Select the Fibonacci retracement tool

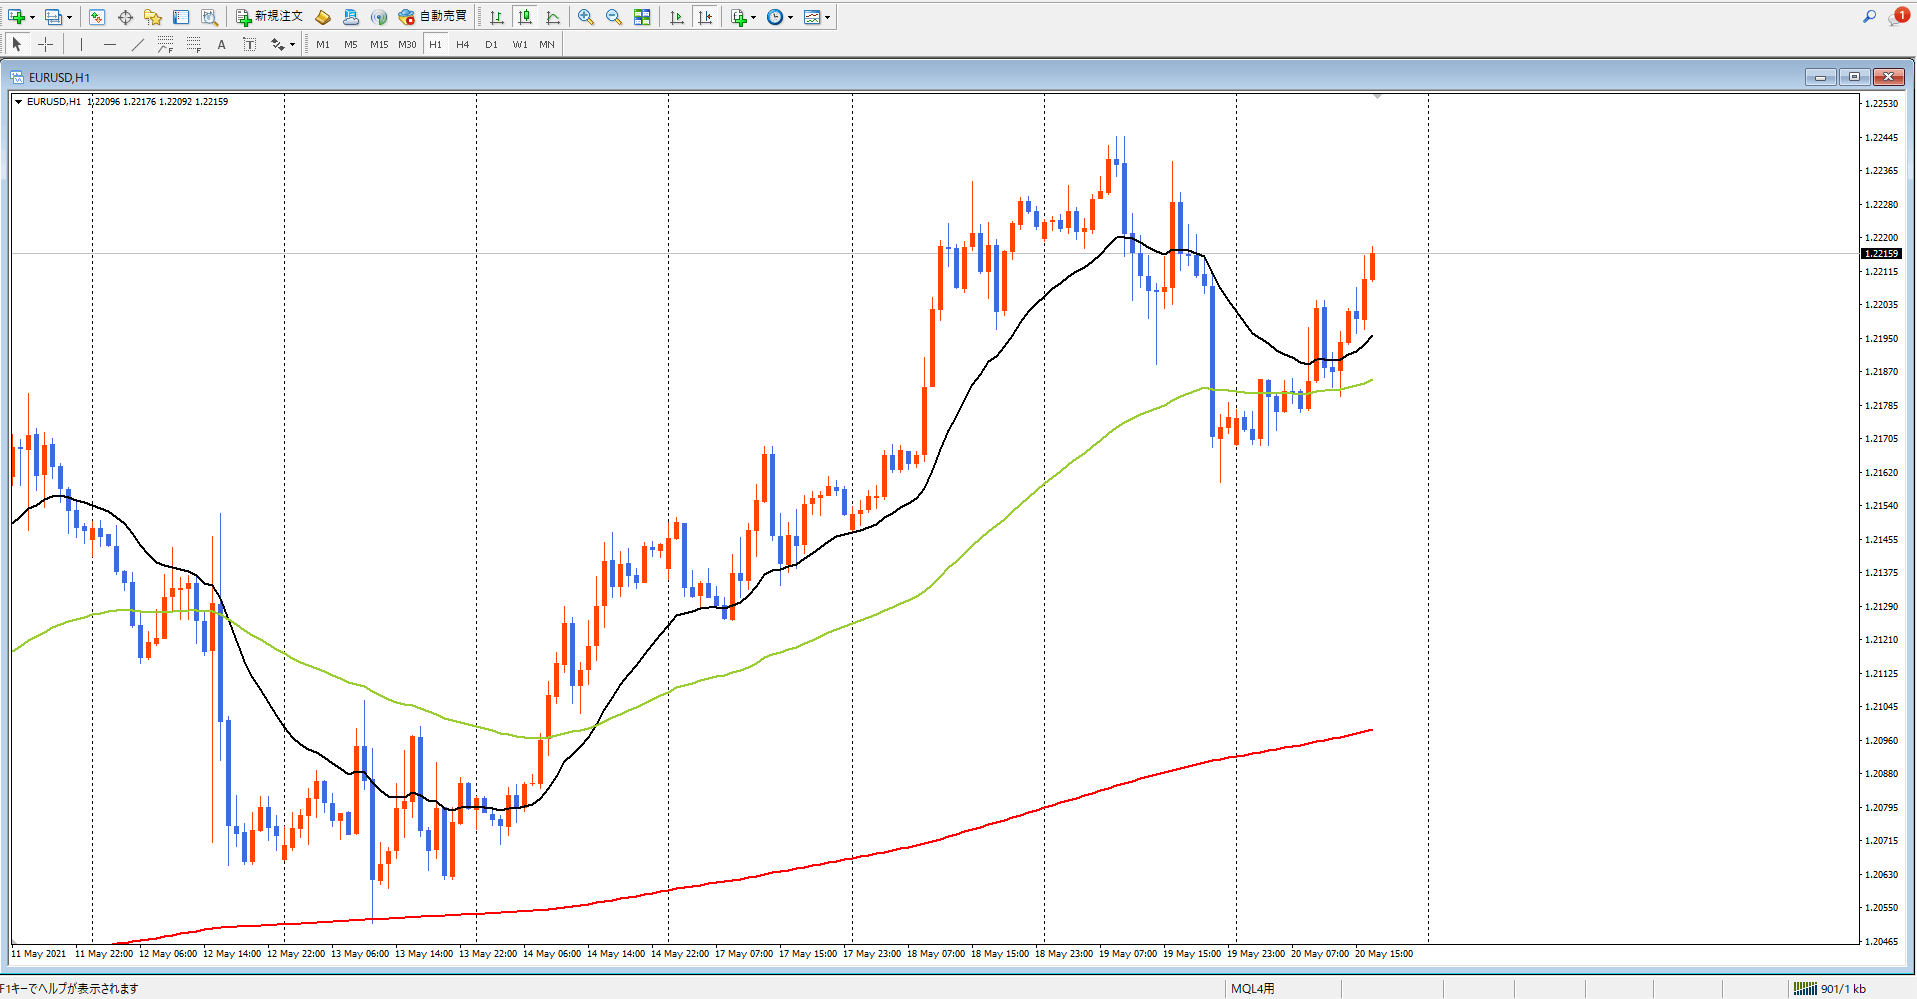point(194,44)
